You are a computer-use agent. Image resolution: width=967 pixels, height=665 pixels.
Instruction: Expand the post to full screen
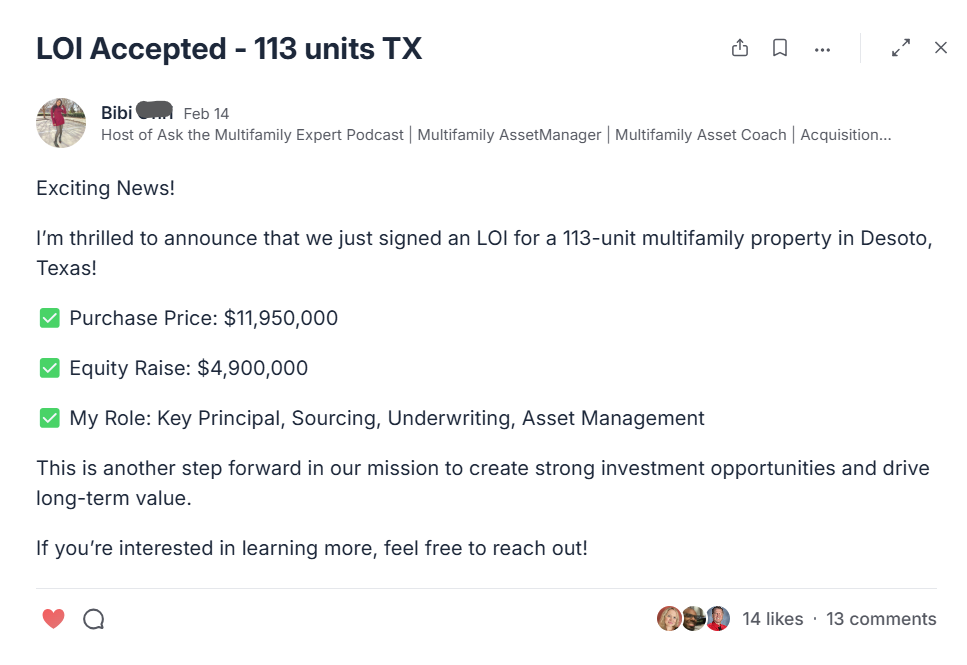pyautogui.click(x=901, y=48)
